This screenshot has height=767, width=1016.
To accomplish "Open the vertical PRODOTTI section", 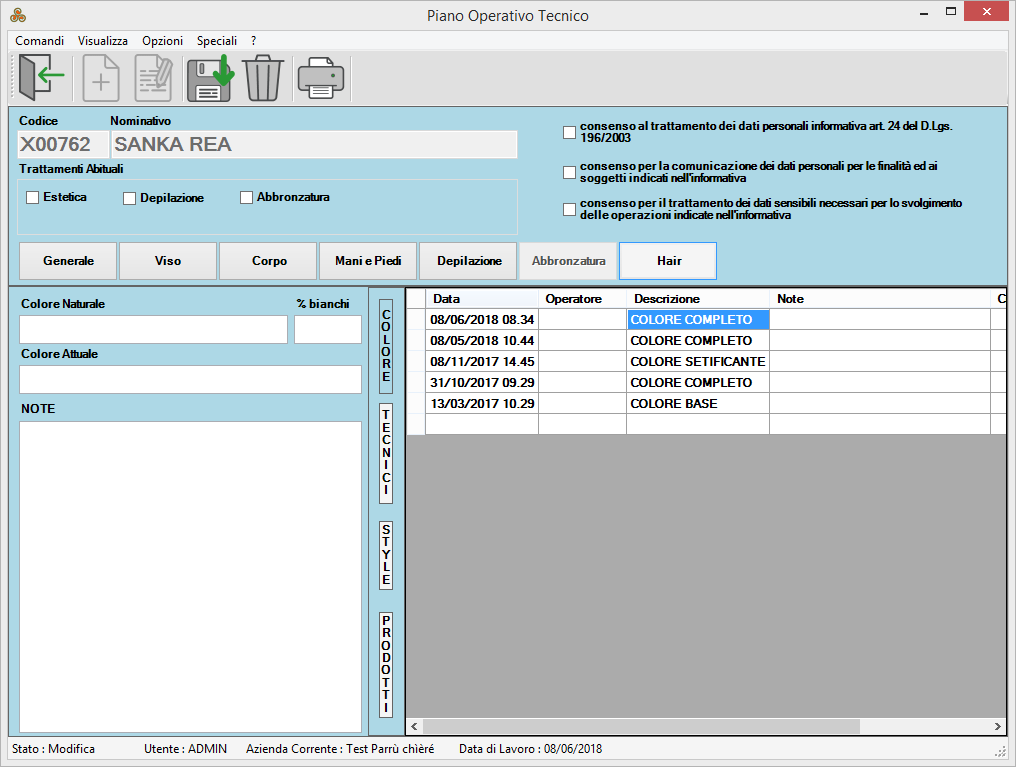I will click(386, 664).
